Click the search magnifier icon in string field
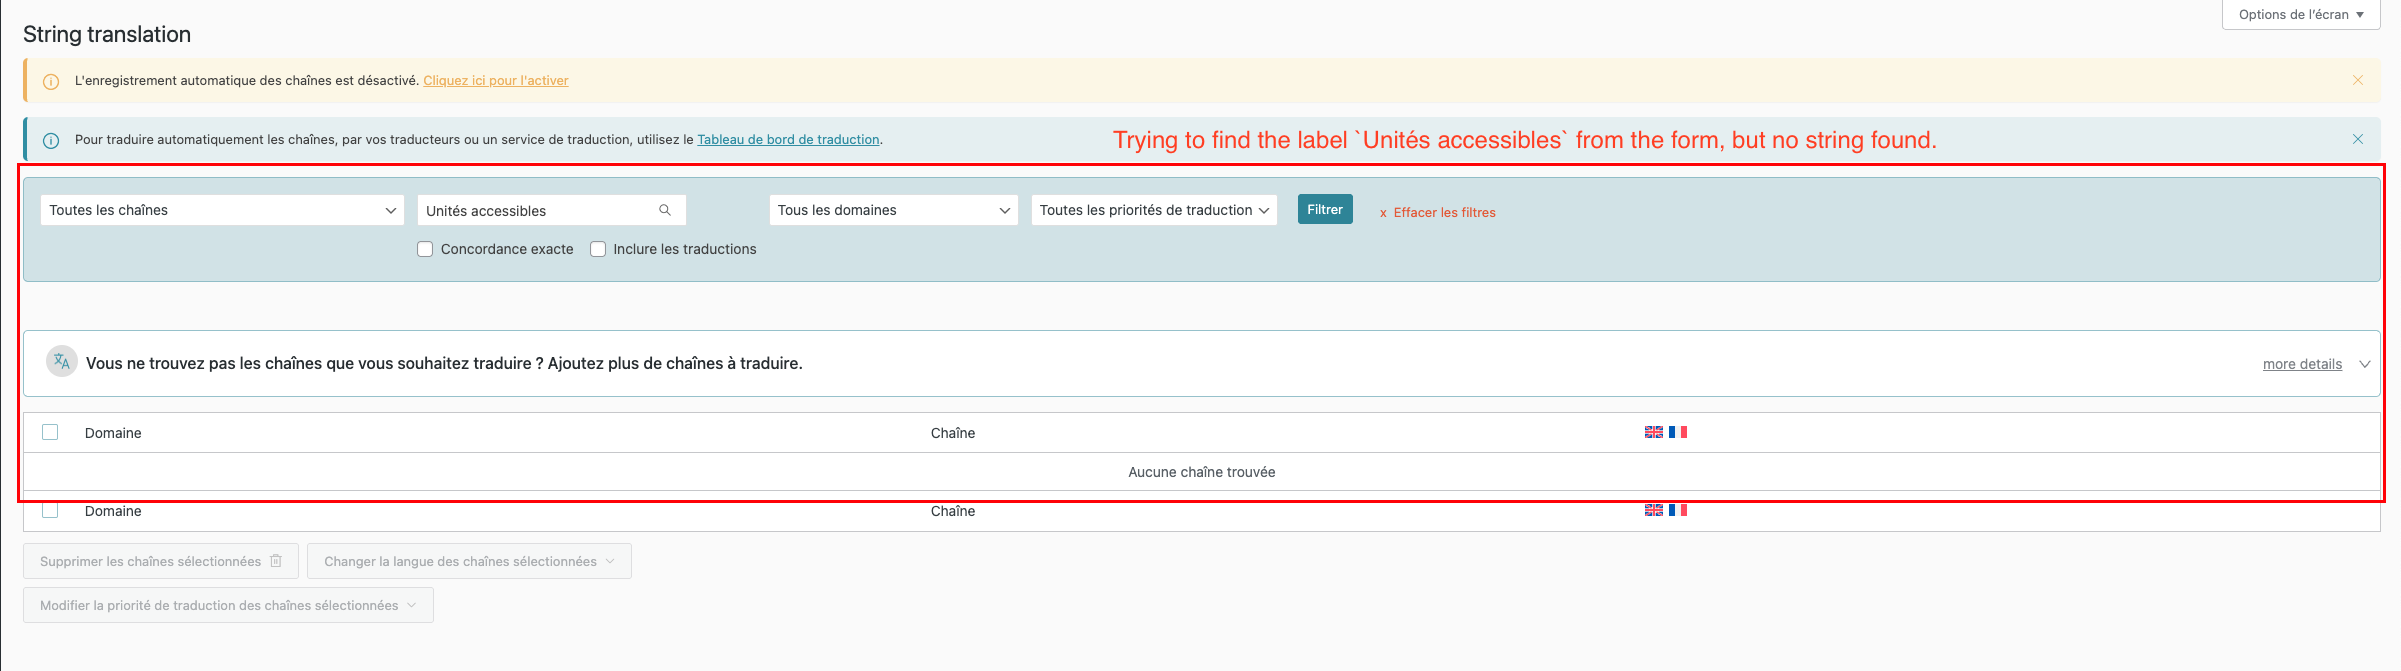2401x671 pixels. (x=665, y=210)
